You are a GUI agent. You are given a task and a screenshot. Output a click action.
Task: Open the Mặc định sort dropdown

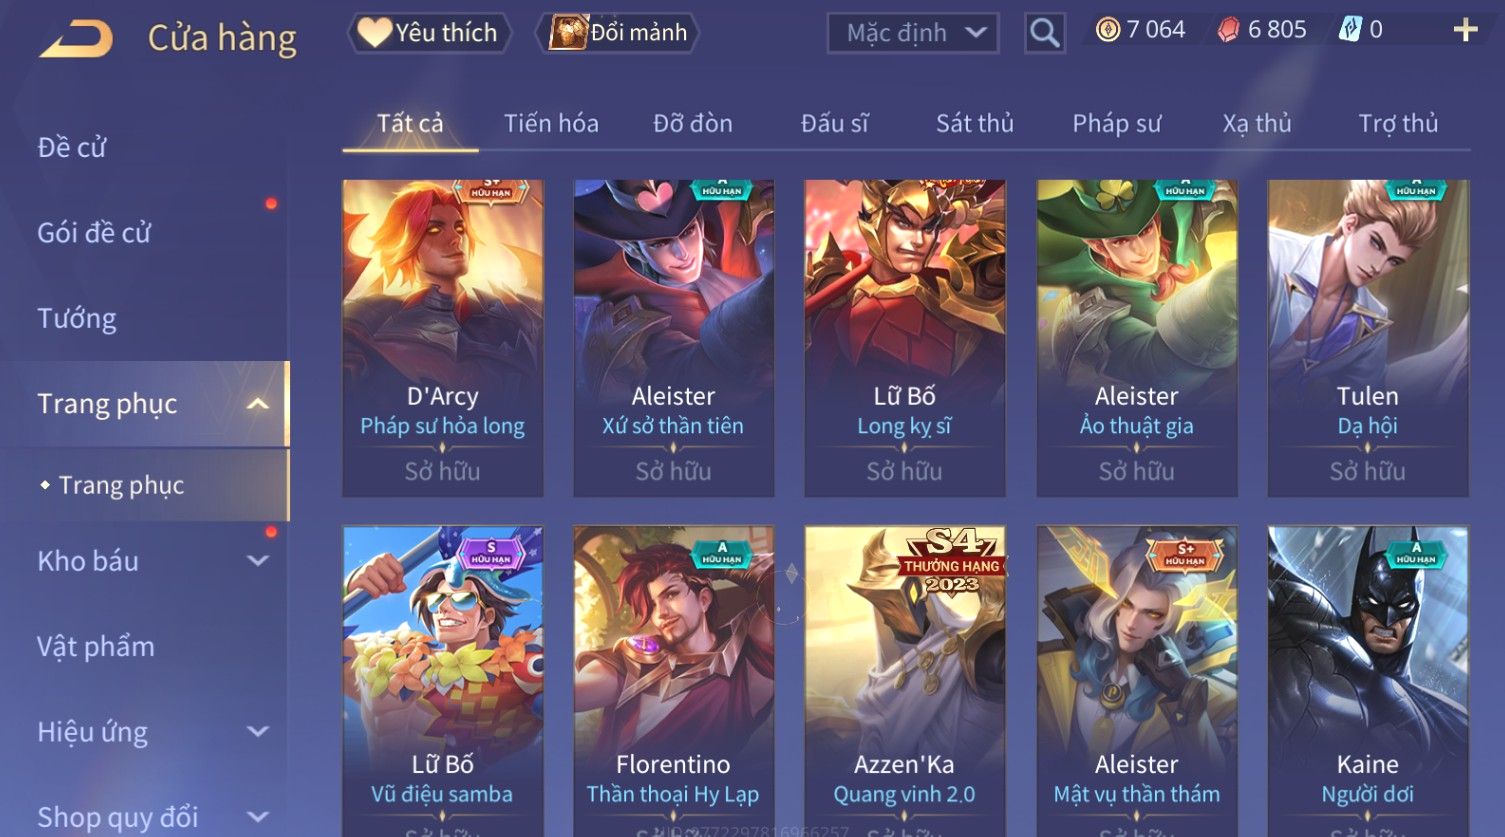pyautogui.click(x=913, y=33)
